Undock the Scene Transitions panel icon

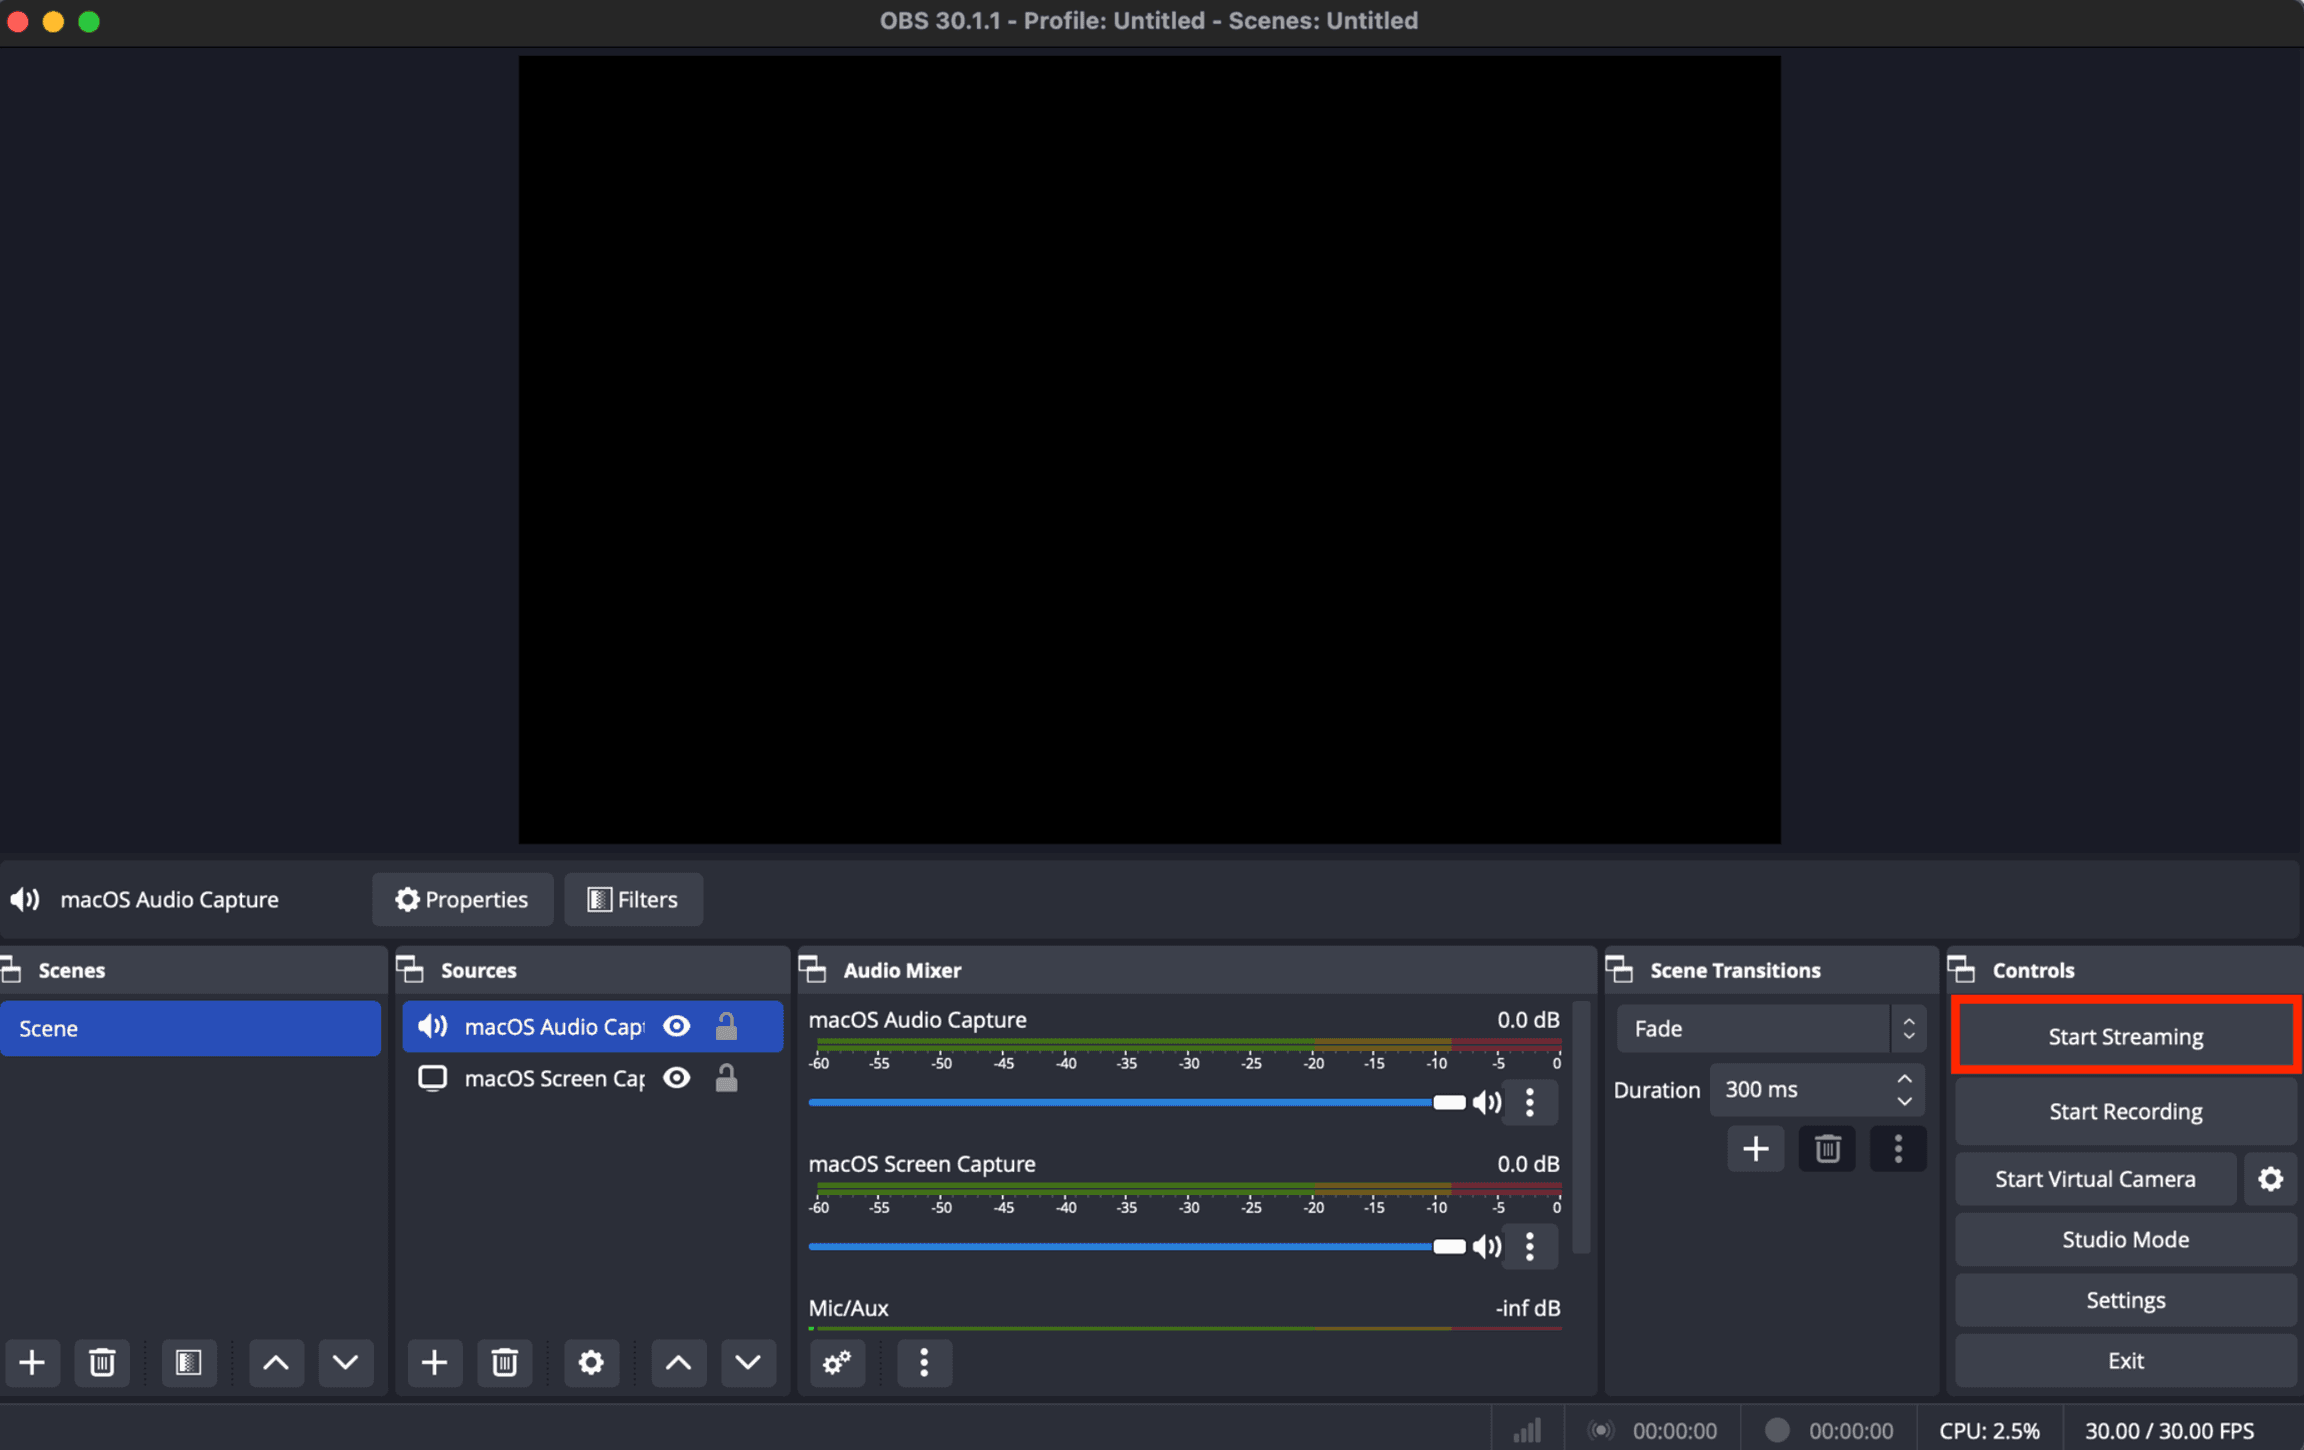point(1619,970)
